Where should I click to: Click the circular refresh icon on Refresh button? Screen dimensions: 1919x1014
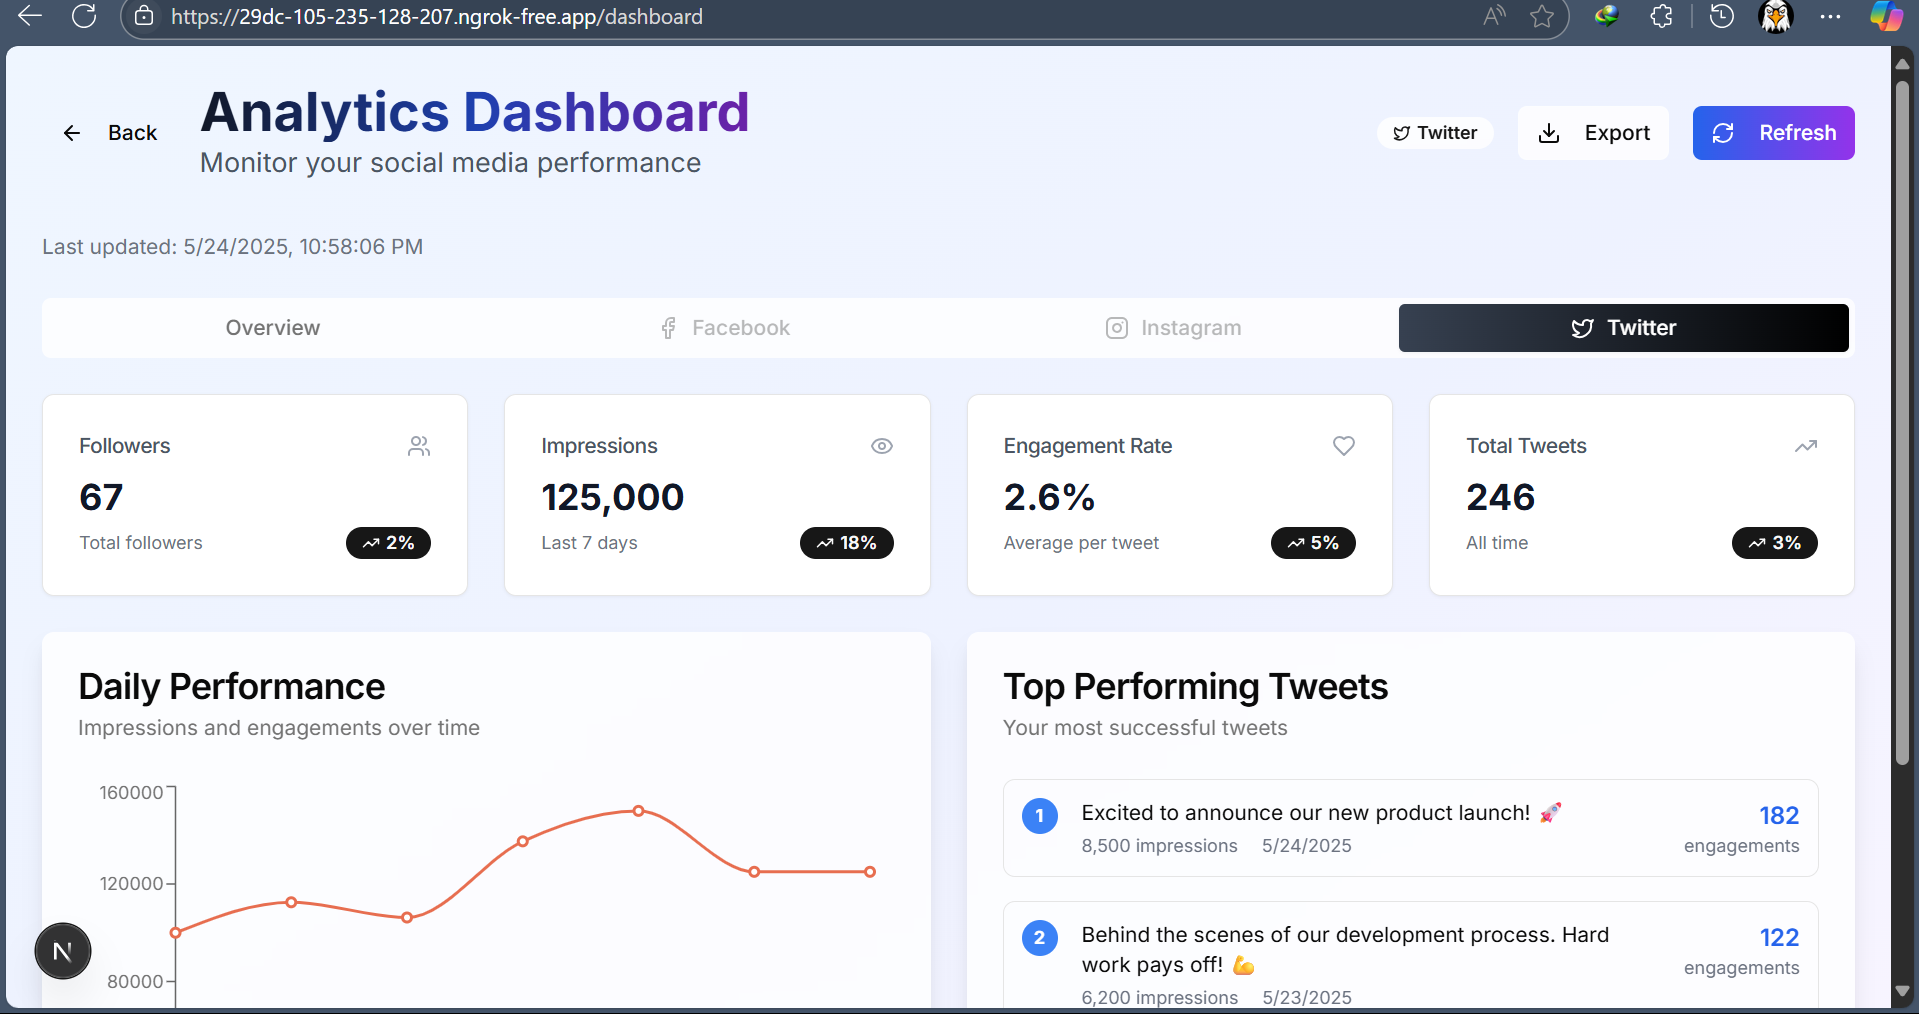tap(1723, 133)
